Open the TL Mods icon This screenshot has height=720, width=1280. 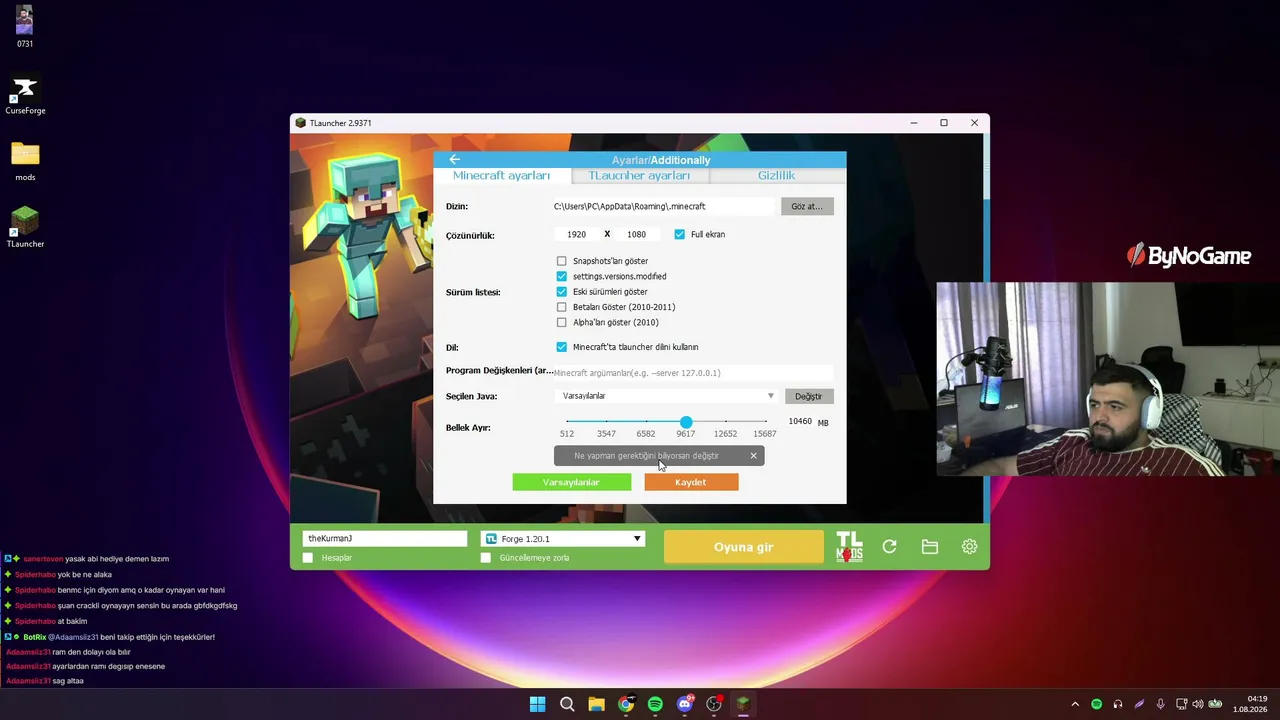click(849, 547)
